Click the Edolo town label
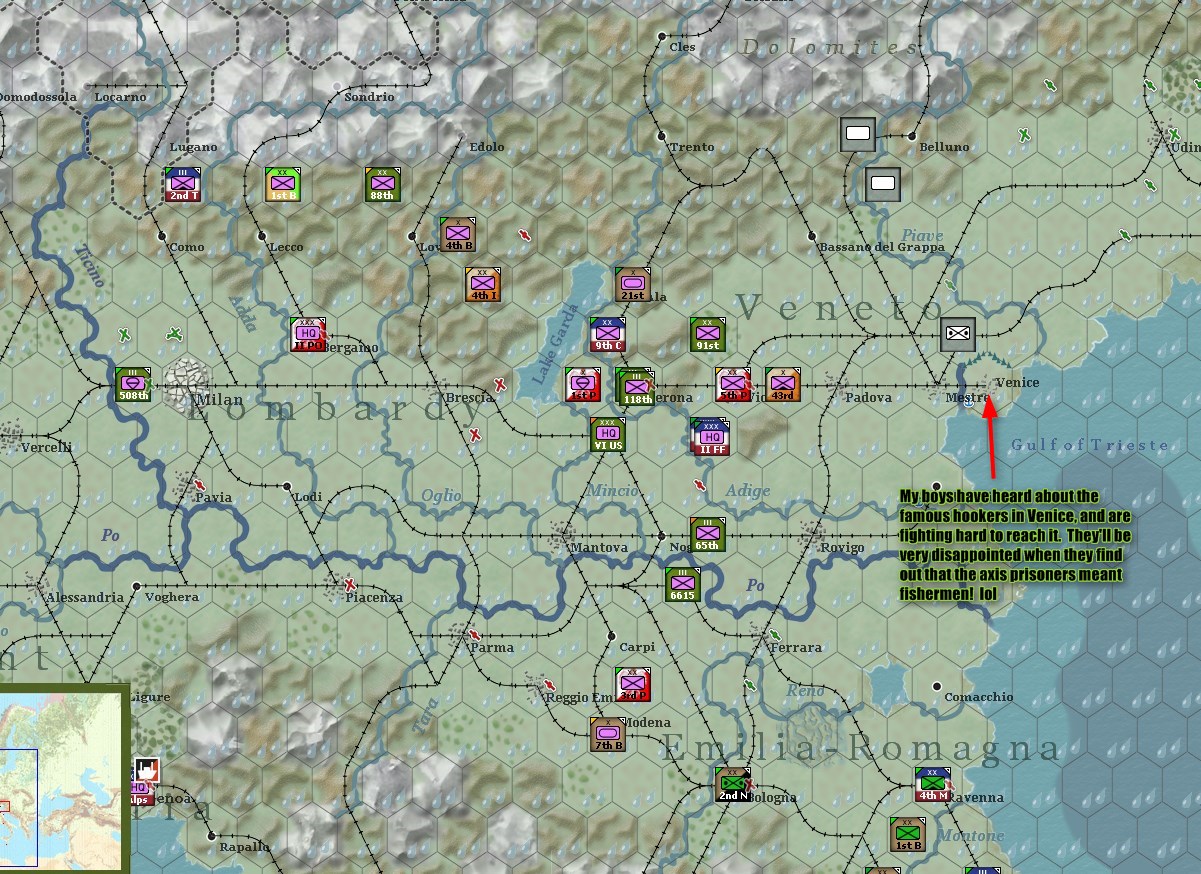 point(487,148)
